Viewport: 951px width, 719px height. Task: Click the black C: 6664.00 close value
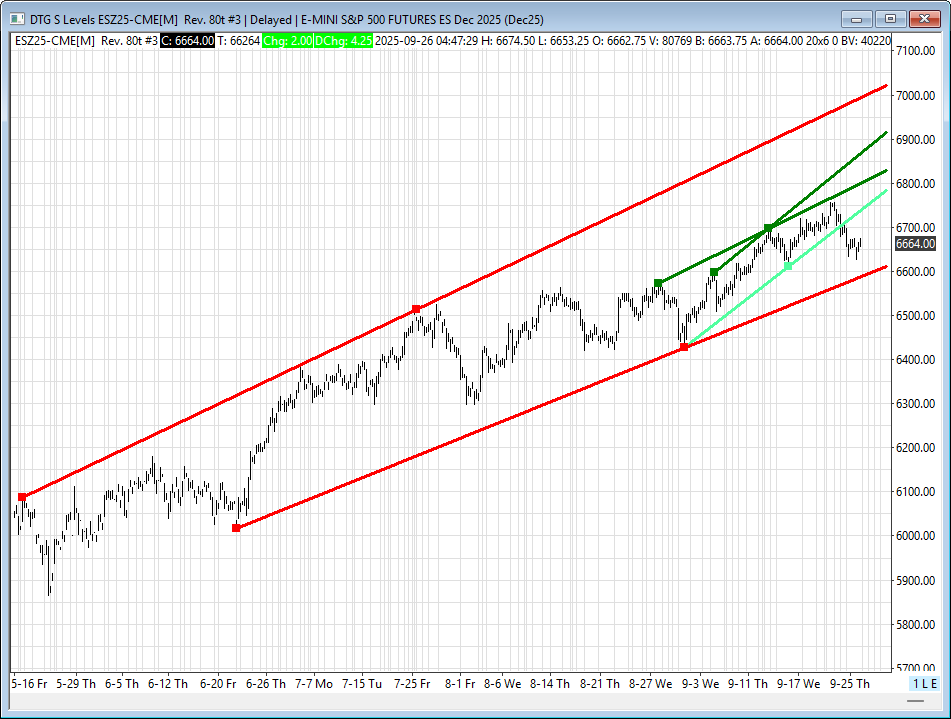pyautogui.click(x=187, y=41)
